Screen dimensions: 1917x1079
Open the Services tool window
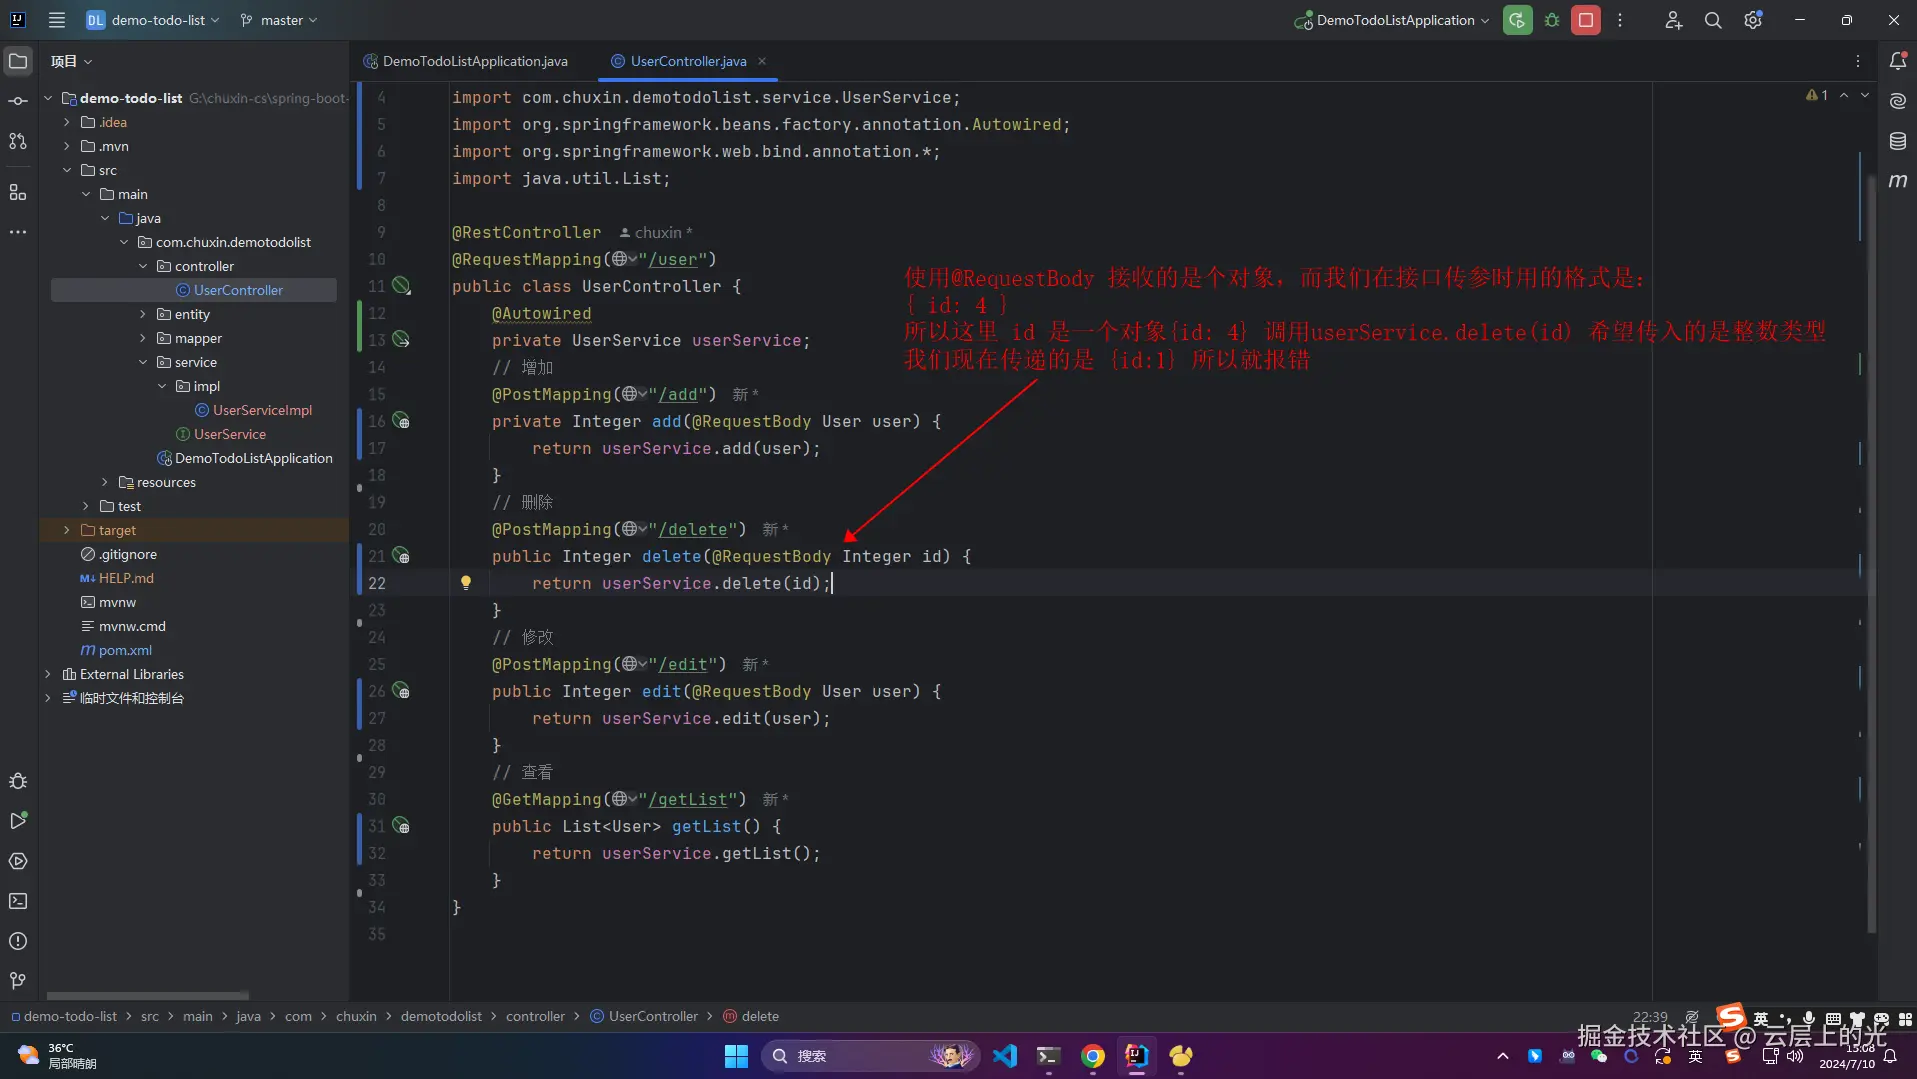pos(18,861)
